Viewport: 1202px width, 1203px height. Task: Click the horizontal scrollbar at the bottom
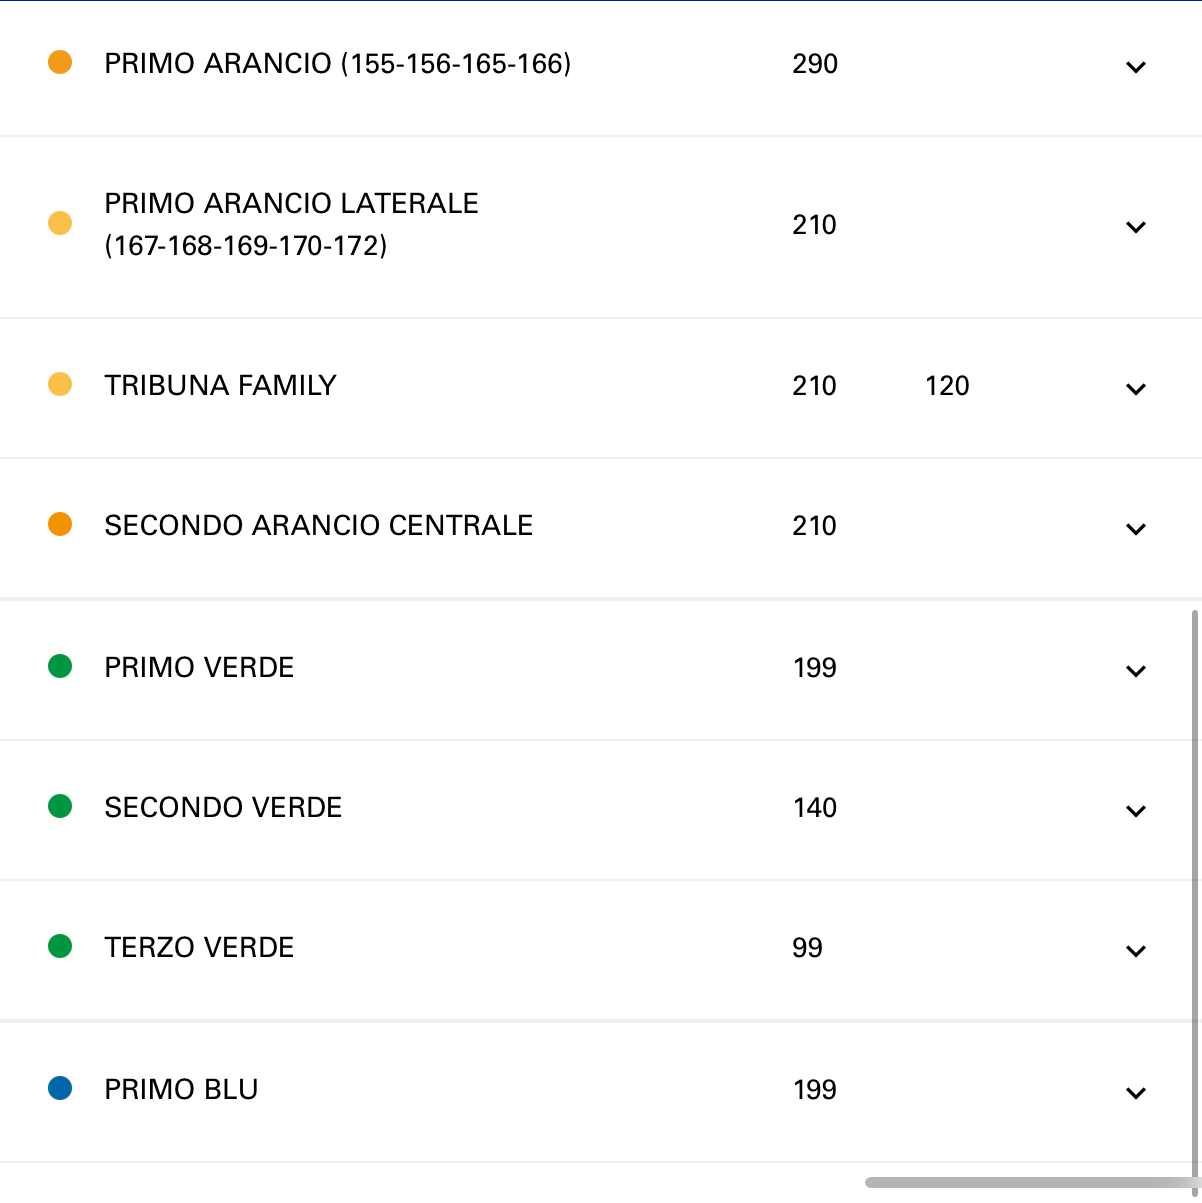pyautogui.click(x=1030, y=1183)
